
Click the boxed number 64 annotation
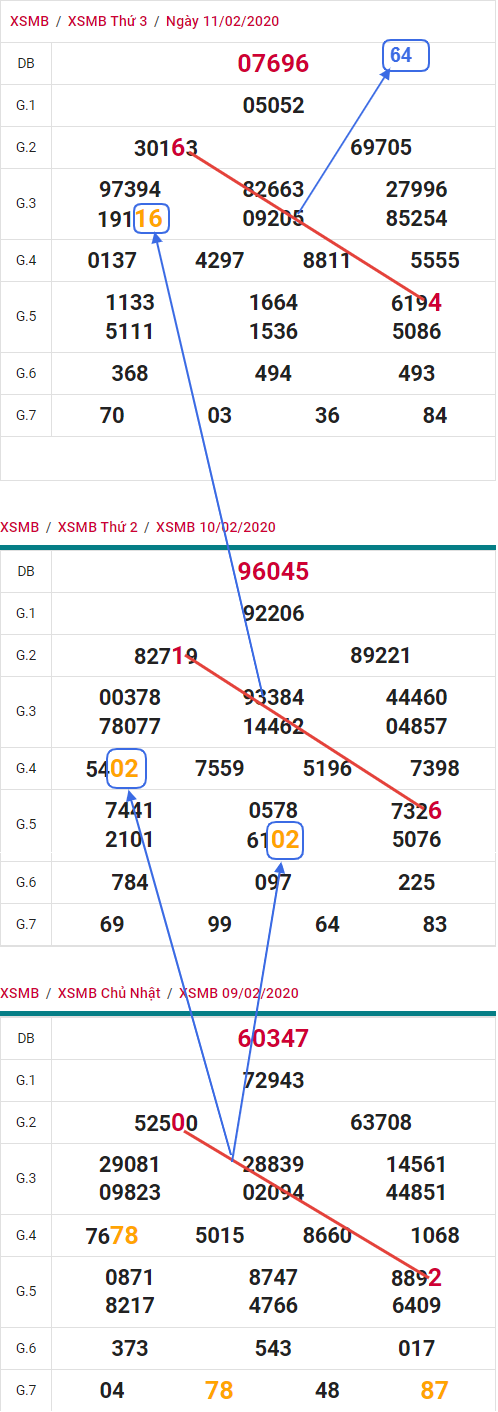406,55
